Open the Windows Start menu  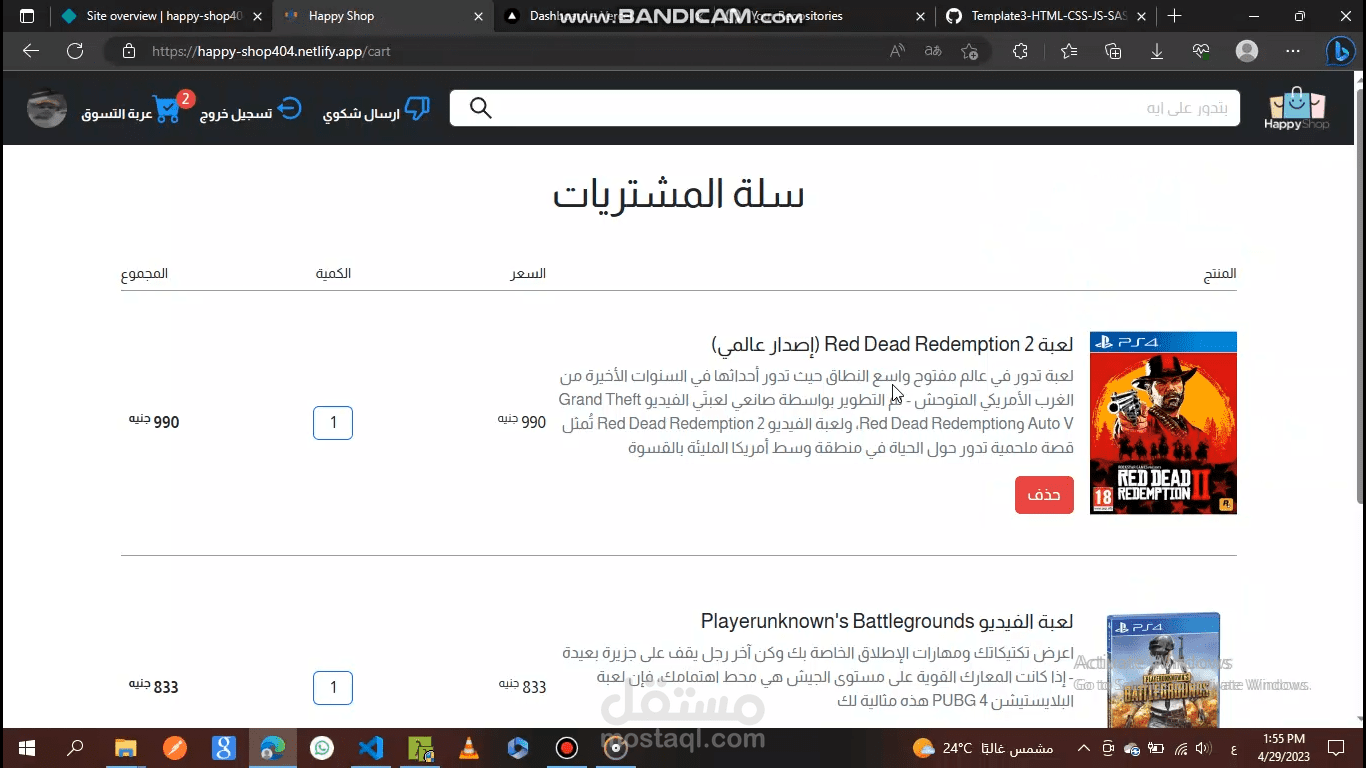tap(27, 747)
